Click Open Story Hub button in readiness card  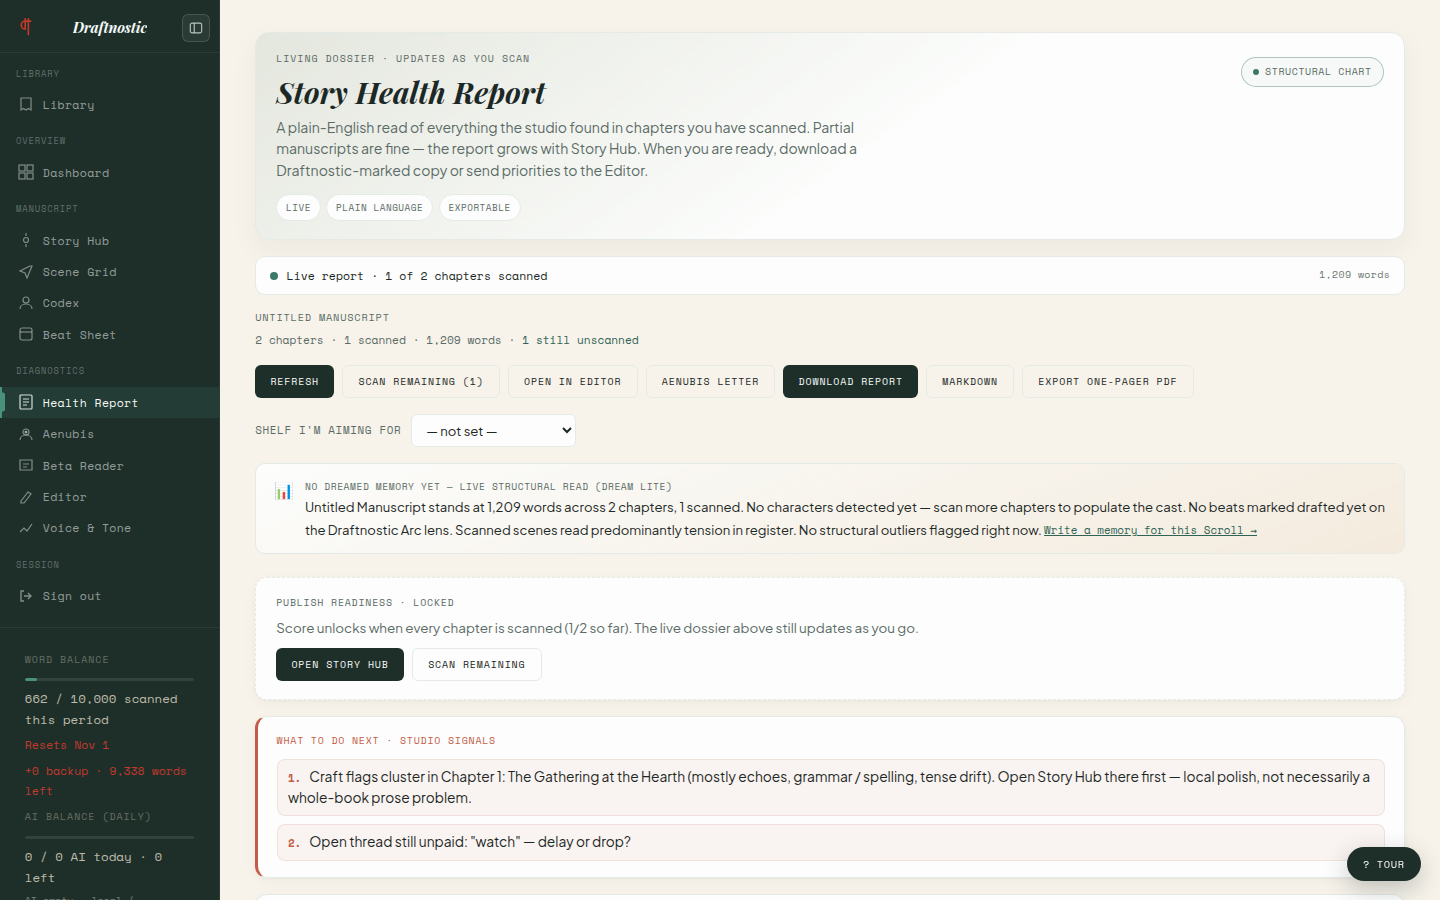coord(340,664)
